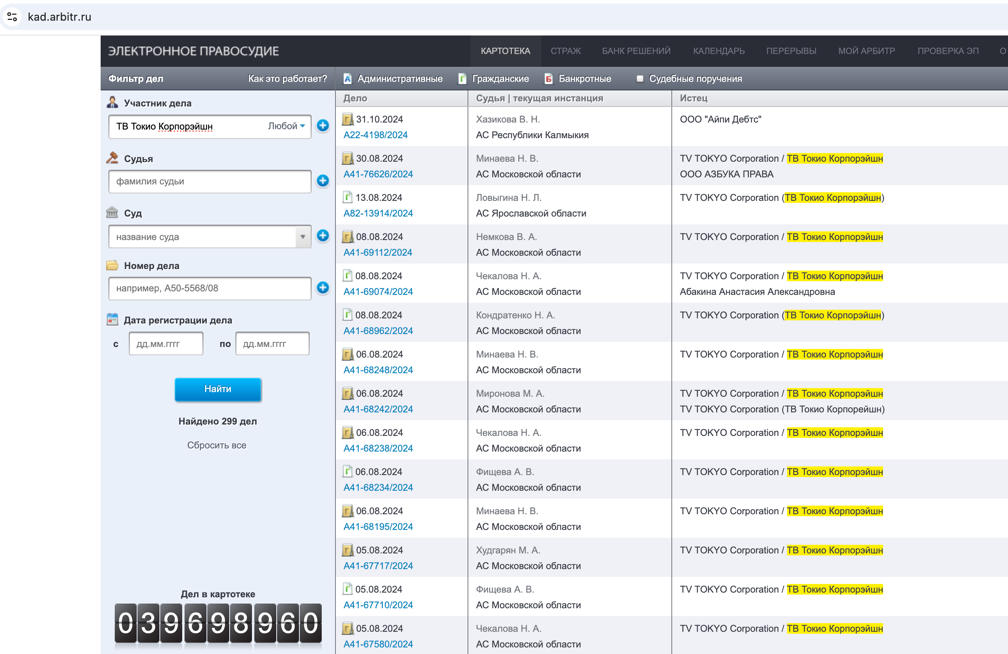Click the Участник дела input field
This screenshot has width=1008, height=654.
[x=210, y=126]
